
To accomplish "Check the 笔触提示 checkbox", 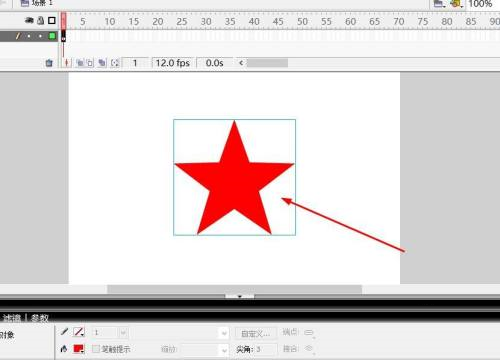I will [x=96, y=349].
